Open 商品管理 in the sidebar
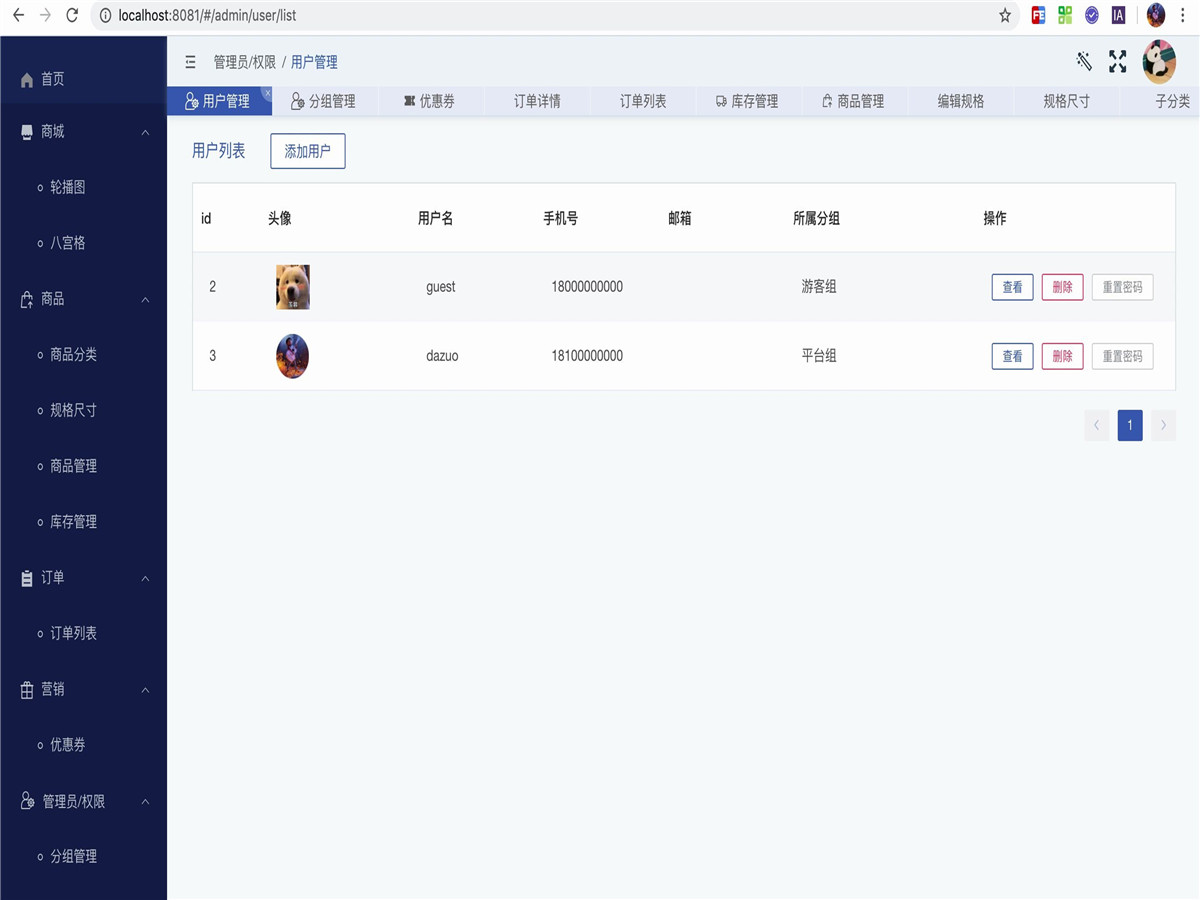 tap(73, 466)
